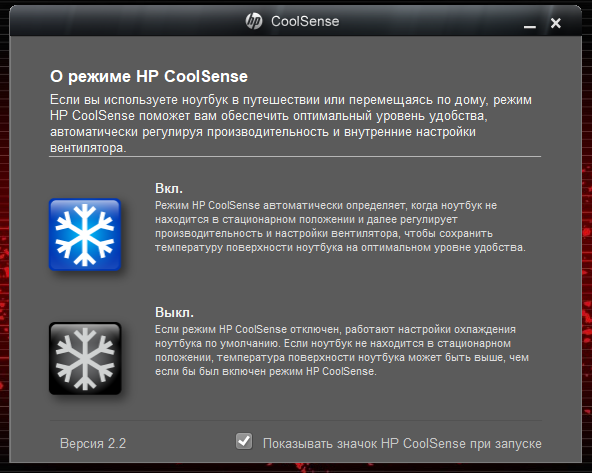Select the 'Вкл.' heading

click(x=169, y=188)
